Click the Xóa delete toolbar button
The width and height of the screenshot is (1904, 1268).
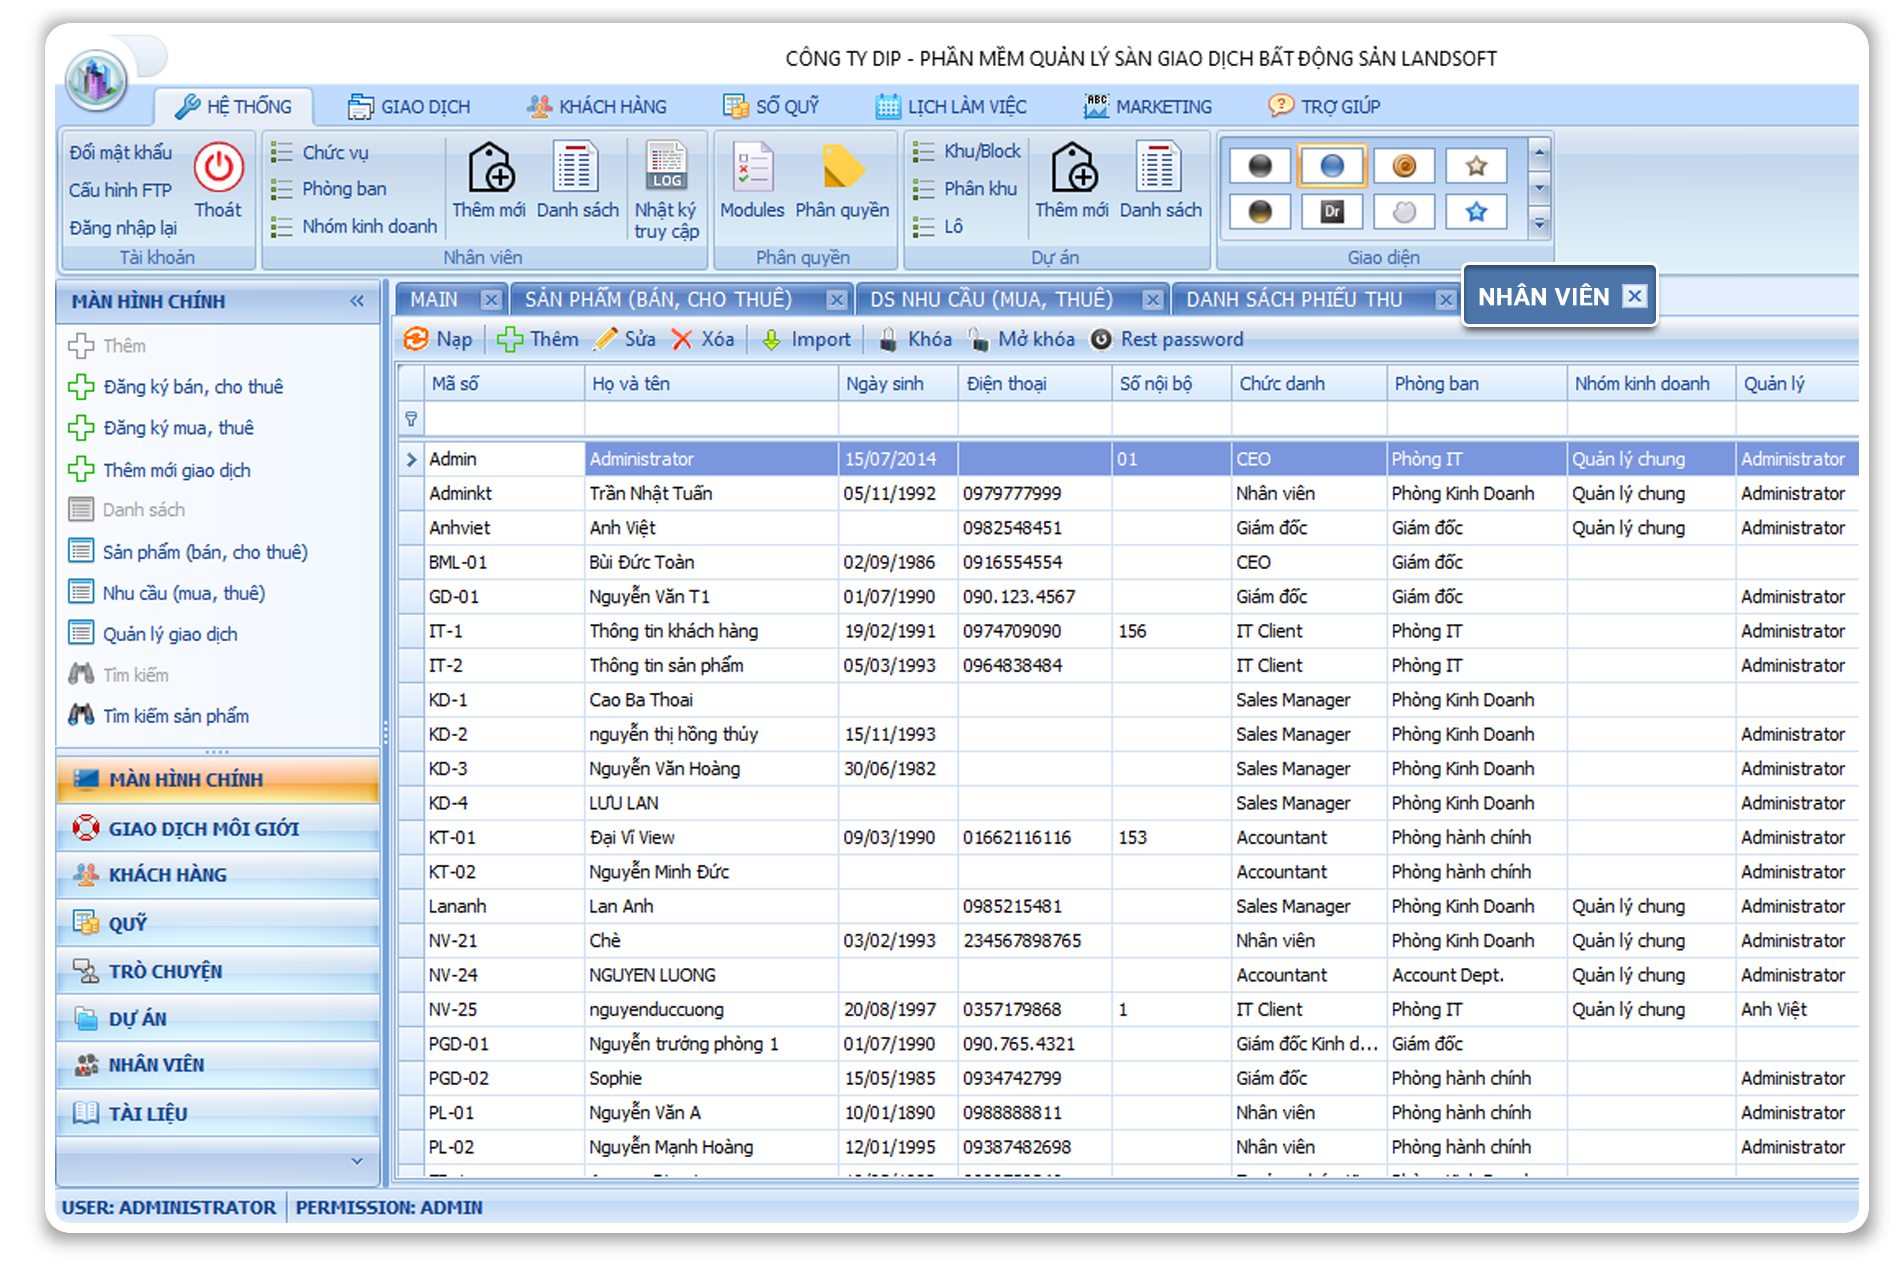pyautogui.click(x=704, y=340)
